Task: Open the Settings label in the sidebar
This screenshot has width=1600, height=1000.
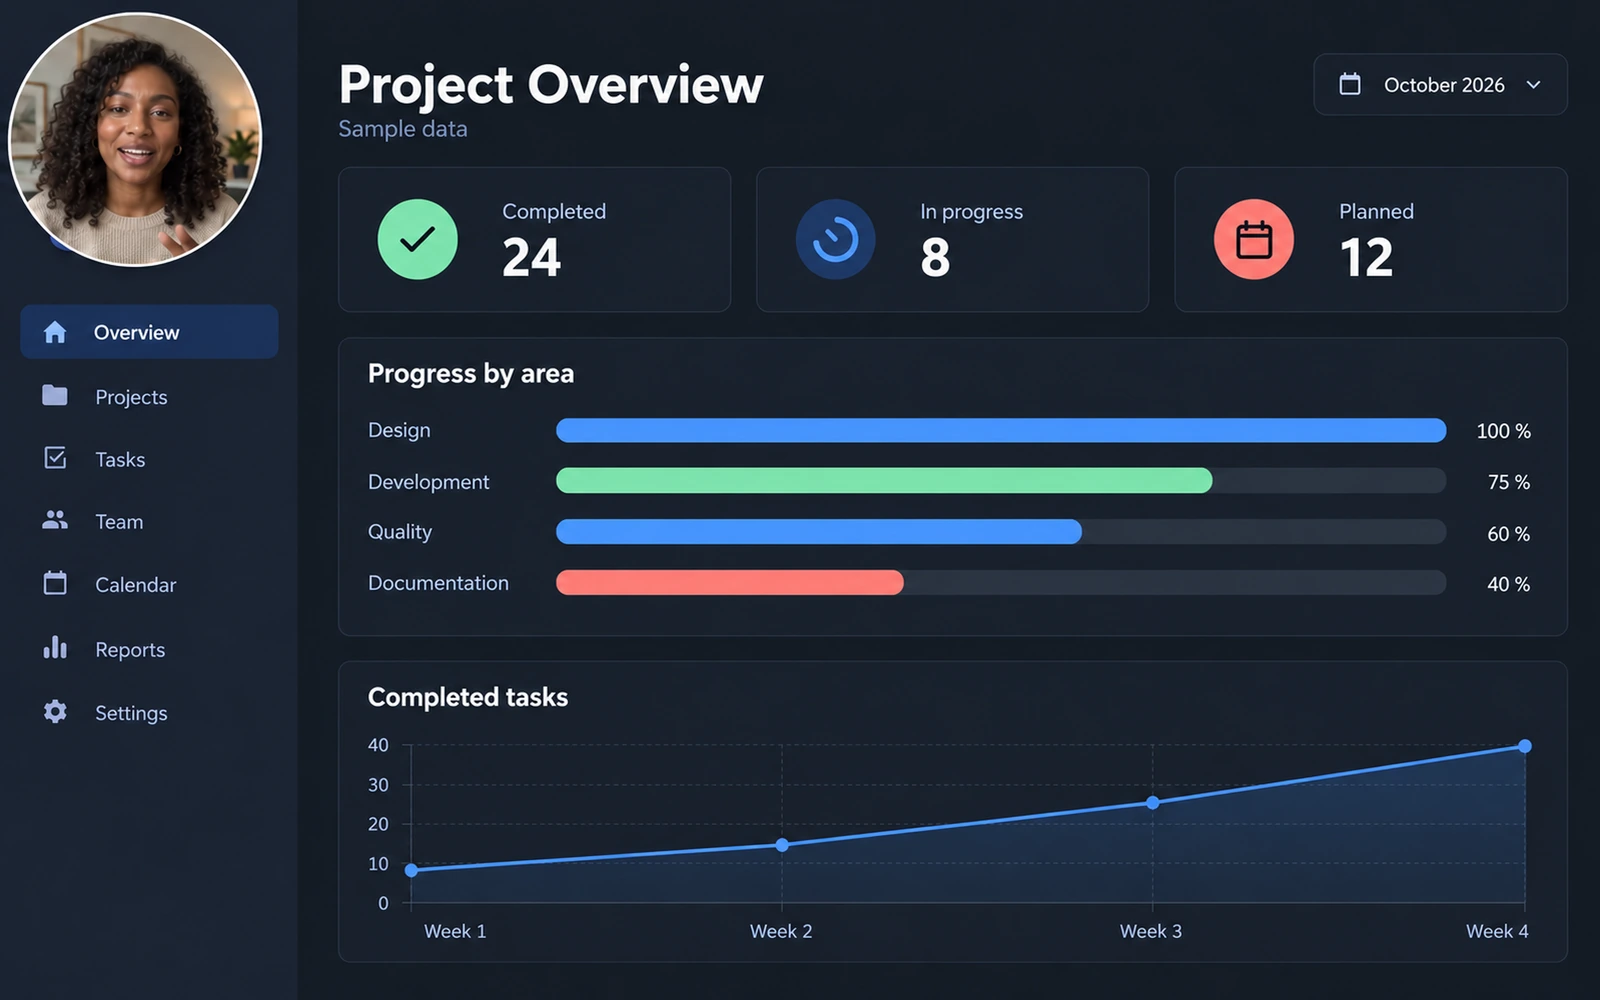Action: [131, 713]
